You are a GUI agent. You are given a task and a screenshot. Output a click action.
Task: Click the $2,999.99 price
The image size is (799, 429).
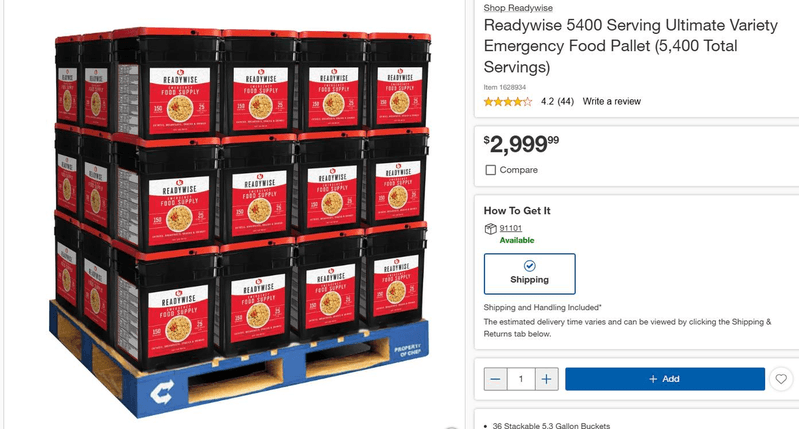[521, 143]
